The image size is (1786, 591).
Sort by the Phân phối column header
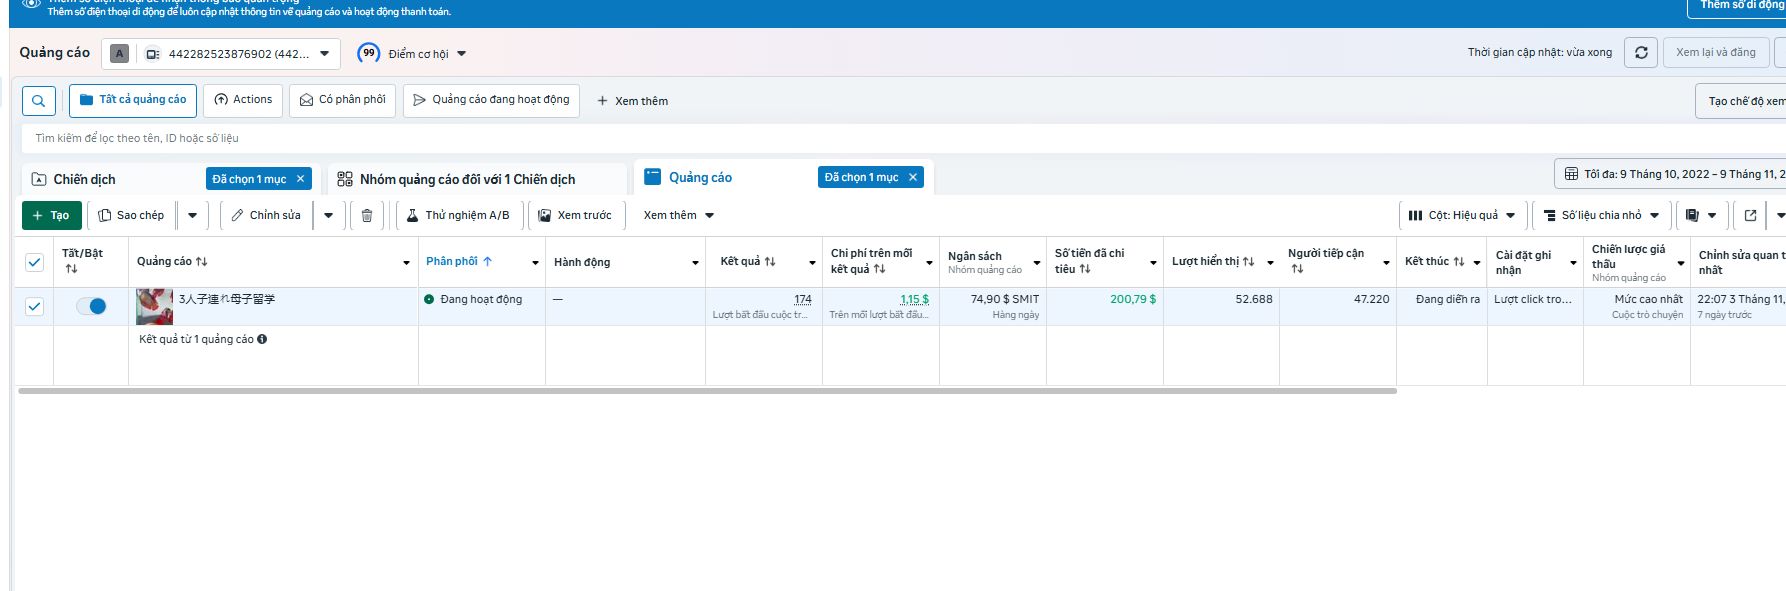pyautogui.click(x=459, y=262)
